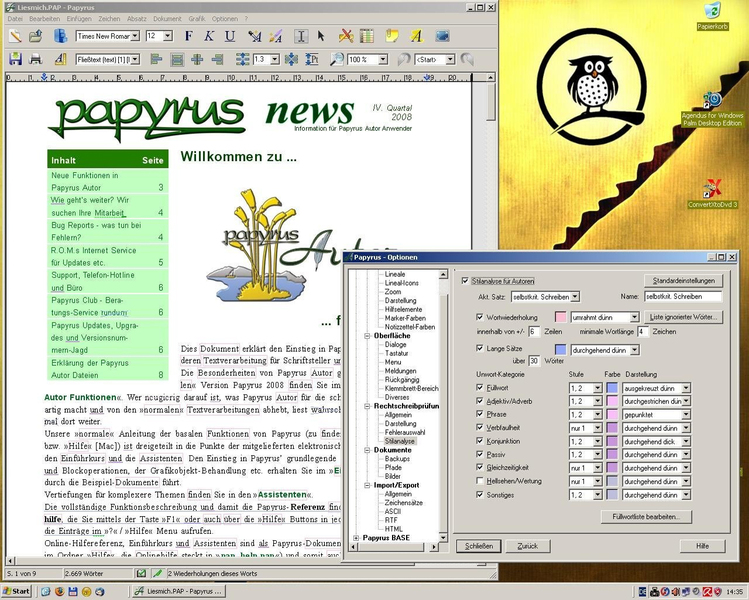Open the Fließtext style dropdown
This screenshot has height=600, width=749.
(135, 59)
